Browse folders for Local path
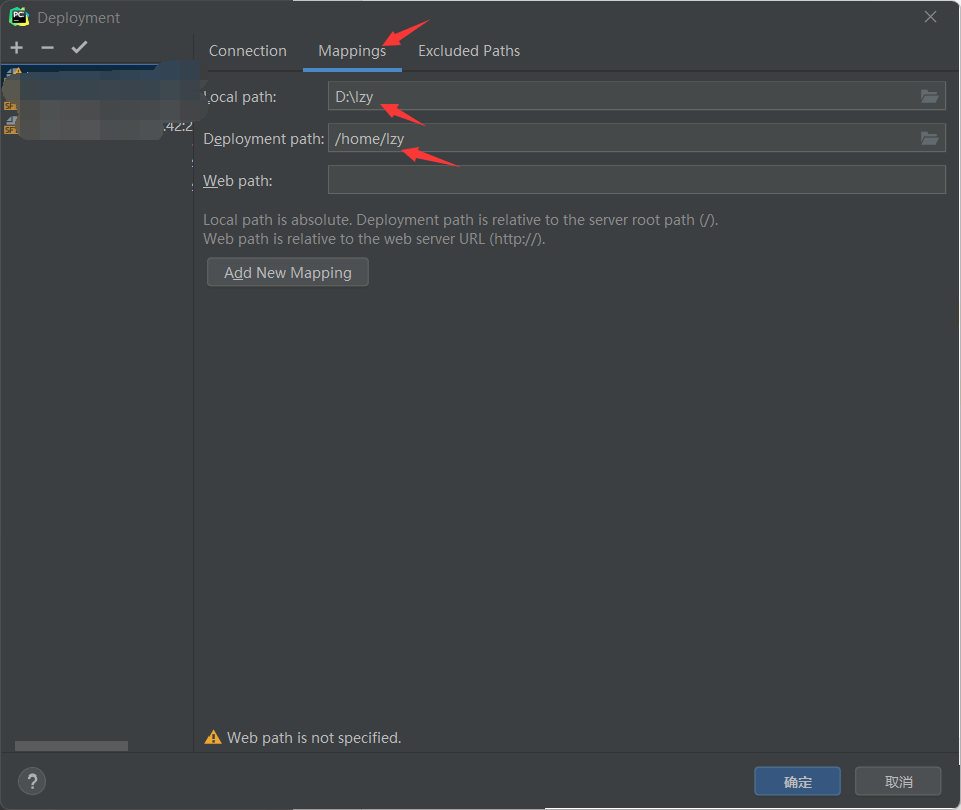Image resolution: width=961 pixels, height=810 pixels. pyautogui.click(x=929, y=96)
